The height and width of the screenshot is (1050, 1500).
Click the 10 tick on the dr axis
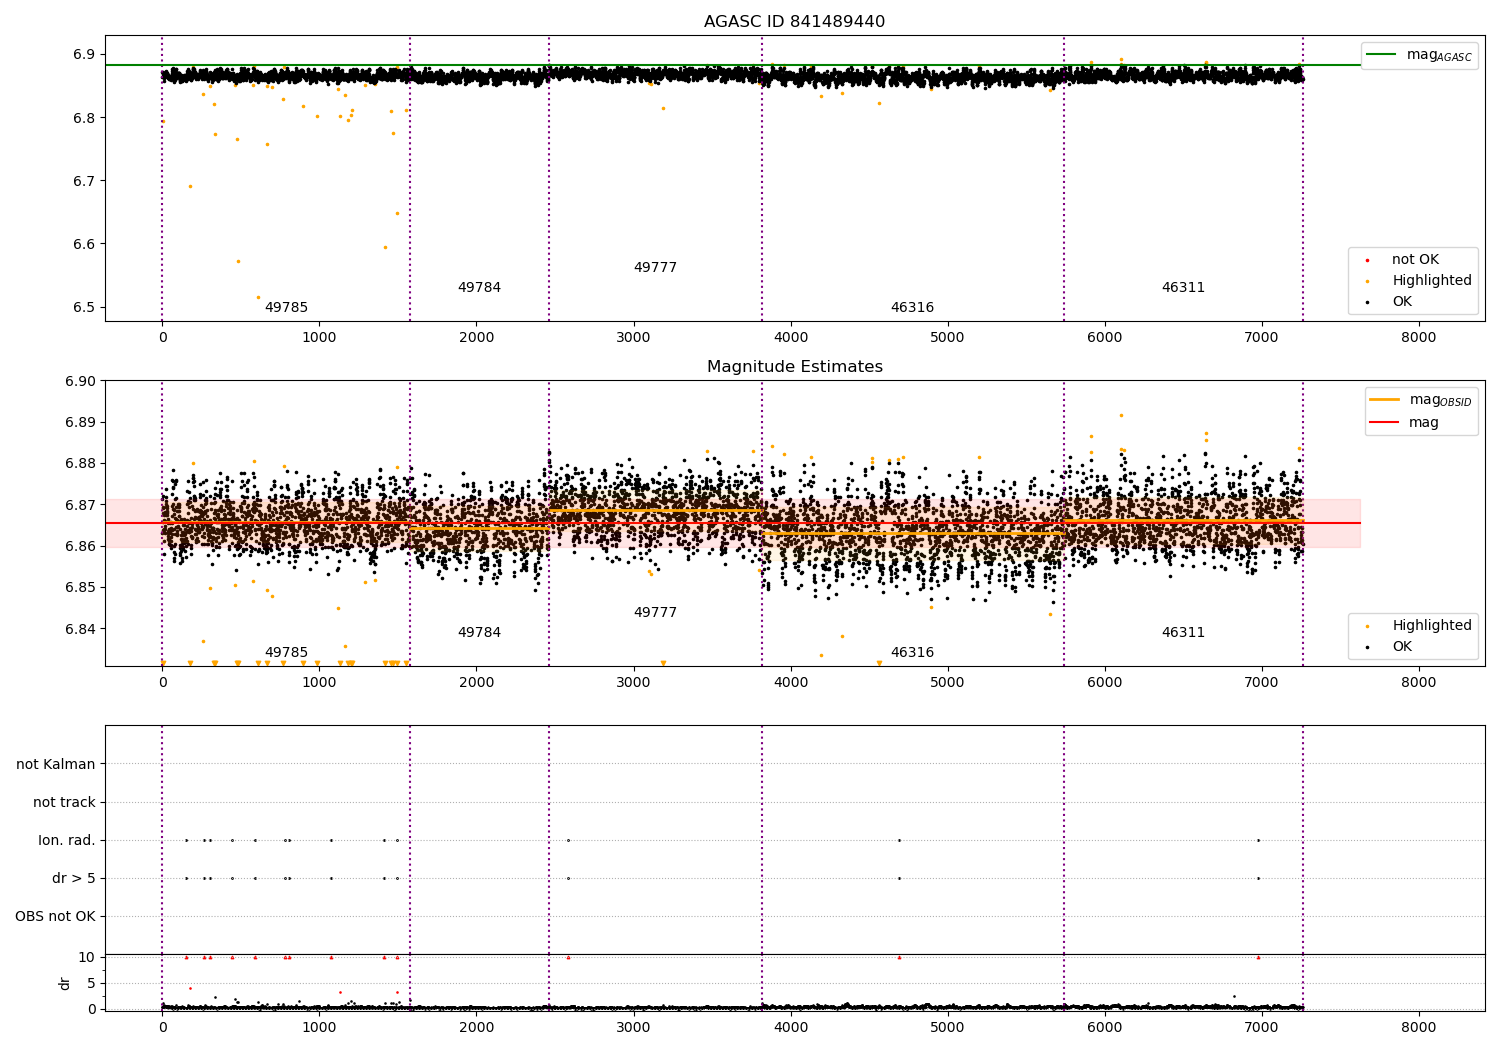pos(87,957)
